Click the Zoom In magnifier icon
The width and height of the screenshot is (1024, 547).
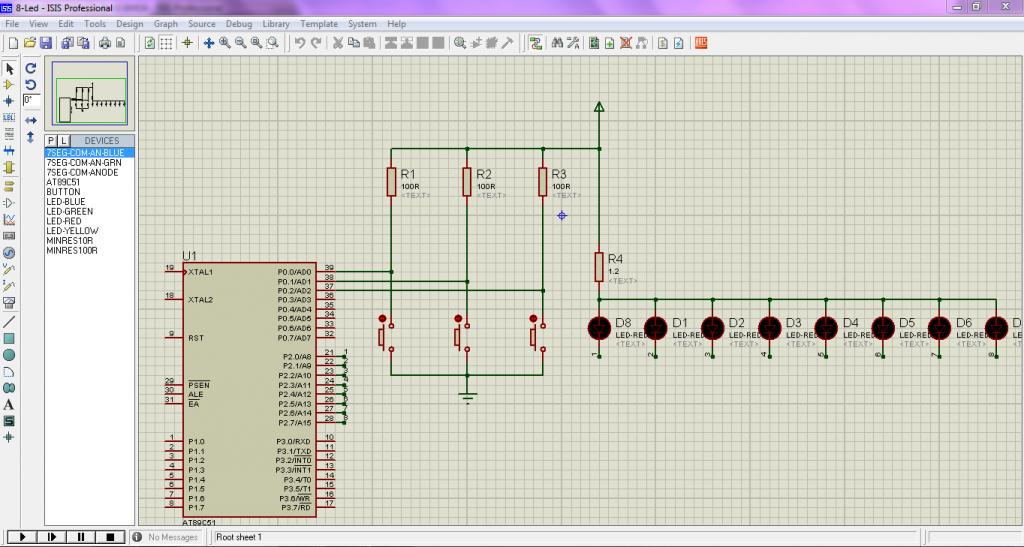tap(225, 43)
